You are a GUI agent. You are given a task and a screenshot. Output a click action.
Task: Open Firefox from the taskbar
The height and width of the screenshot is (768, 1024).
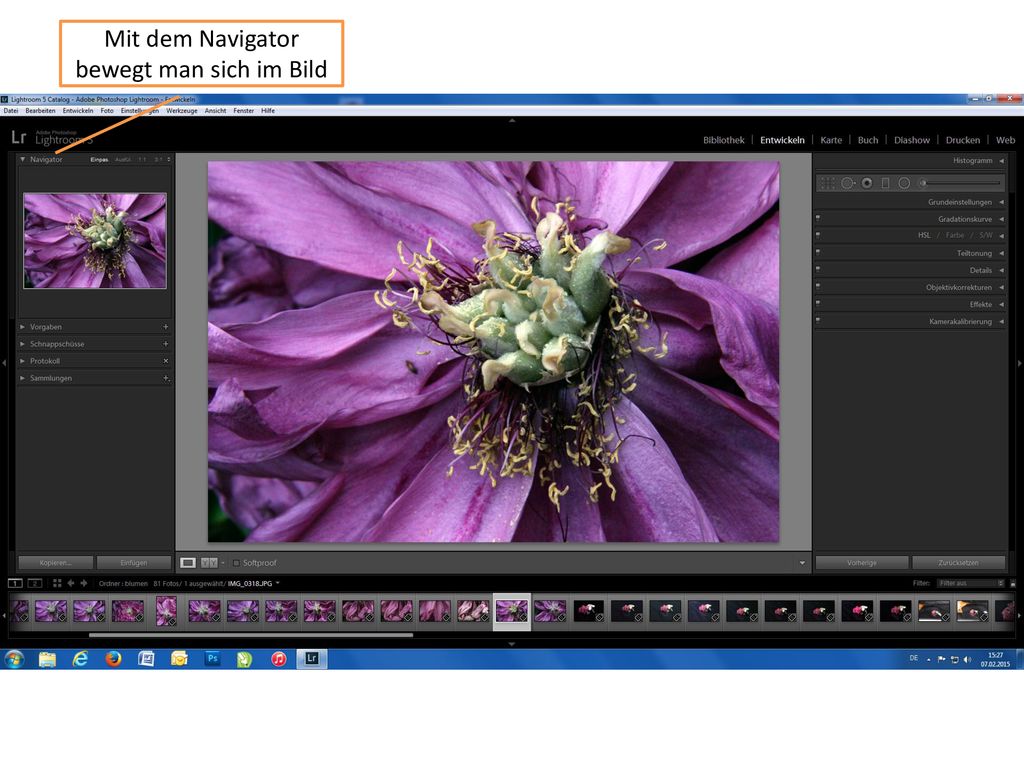pyautogui.click(x=113, y=659)
